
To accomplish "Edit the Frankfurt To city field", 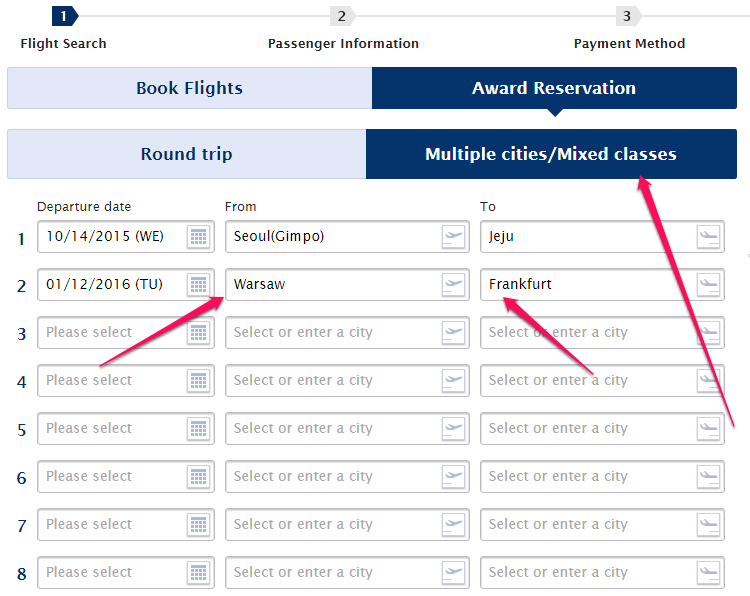I will 602,285.
